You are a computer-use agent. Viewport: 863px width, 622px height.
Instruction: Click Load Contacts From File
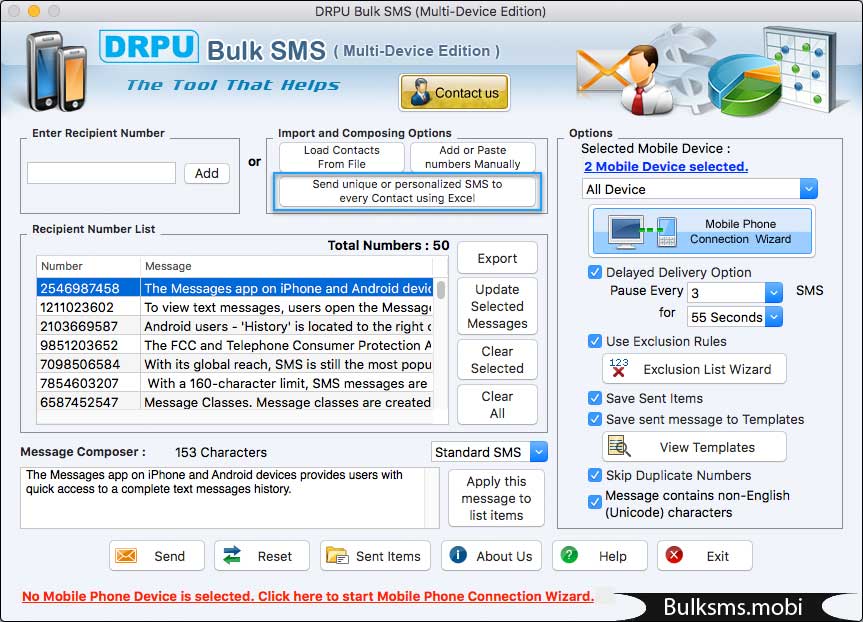tap(341, 157)
